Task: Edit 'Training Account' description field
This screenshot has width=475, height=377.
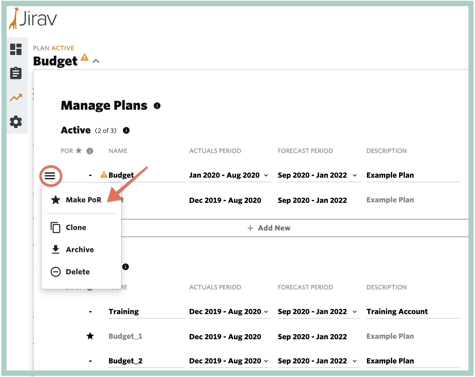Action: (x=413, y=312)
